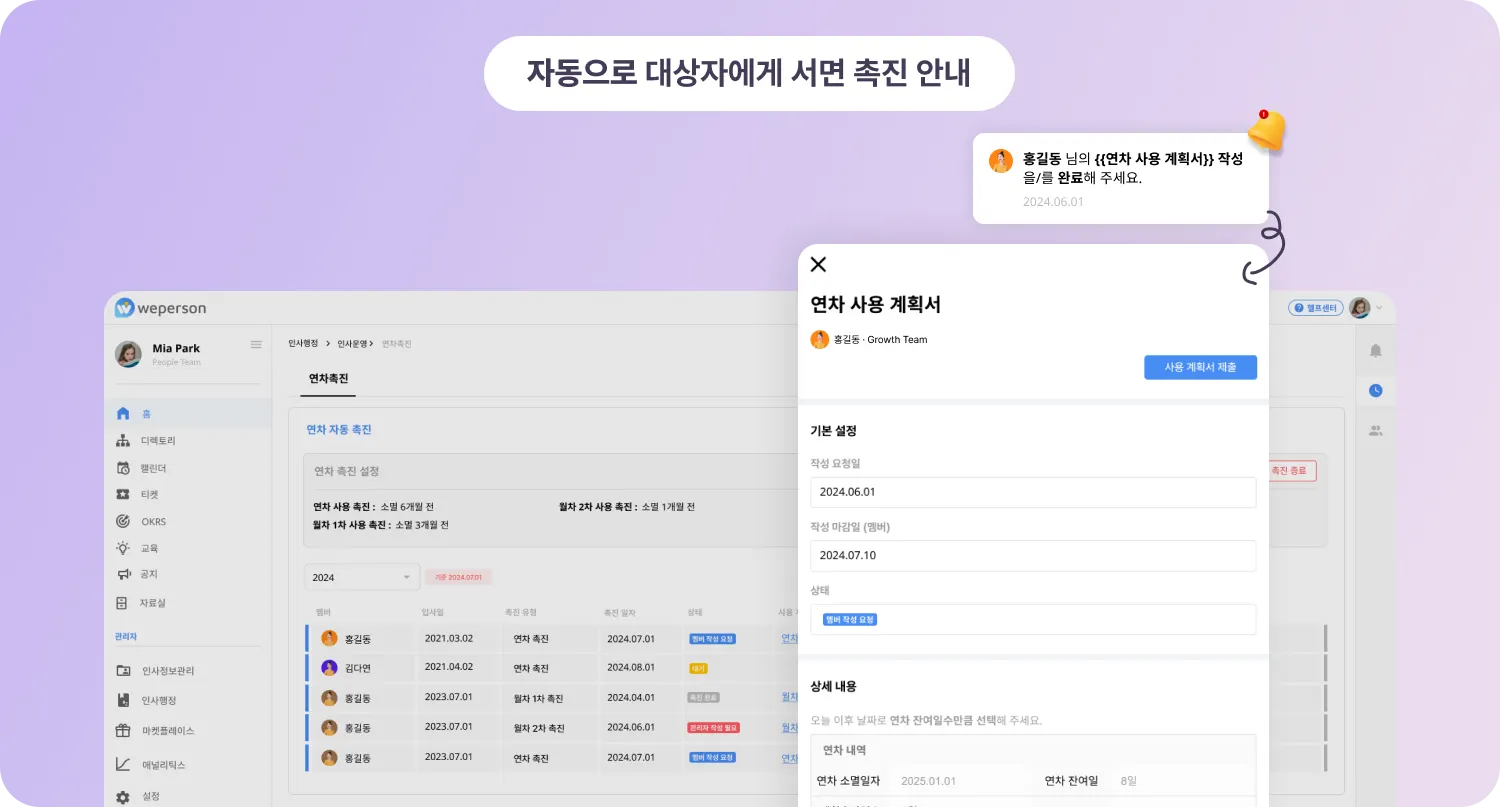
Task: Select the 김다연 name cell
Action: pos(357,668)
